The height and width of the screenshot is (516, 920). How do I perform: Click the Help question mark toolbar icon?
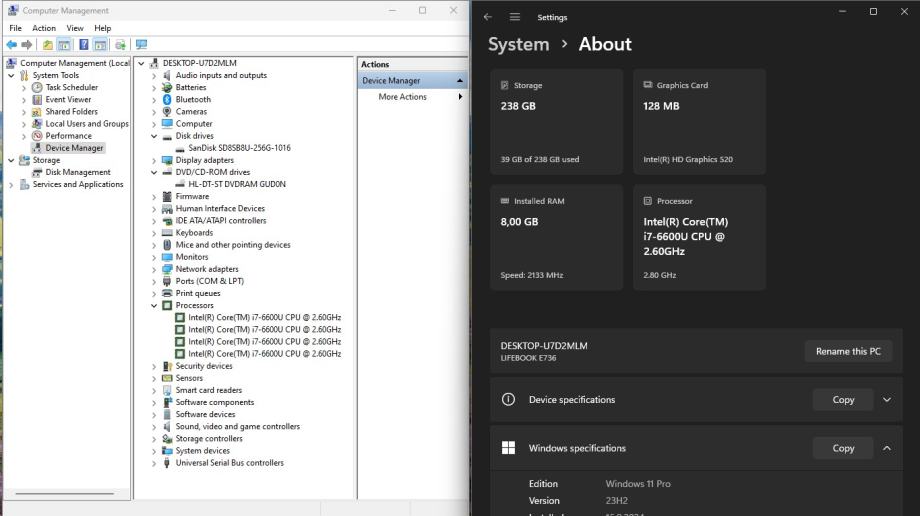84,45
